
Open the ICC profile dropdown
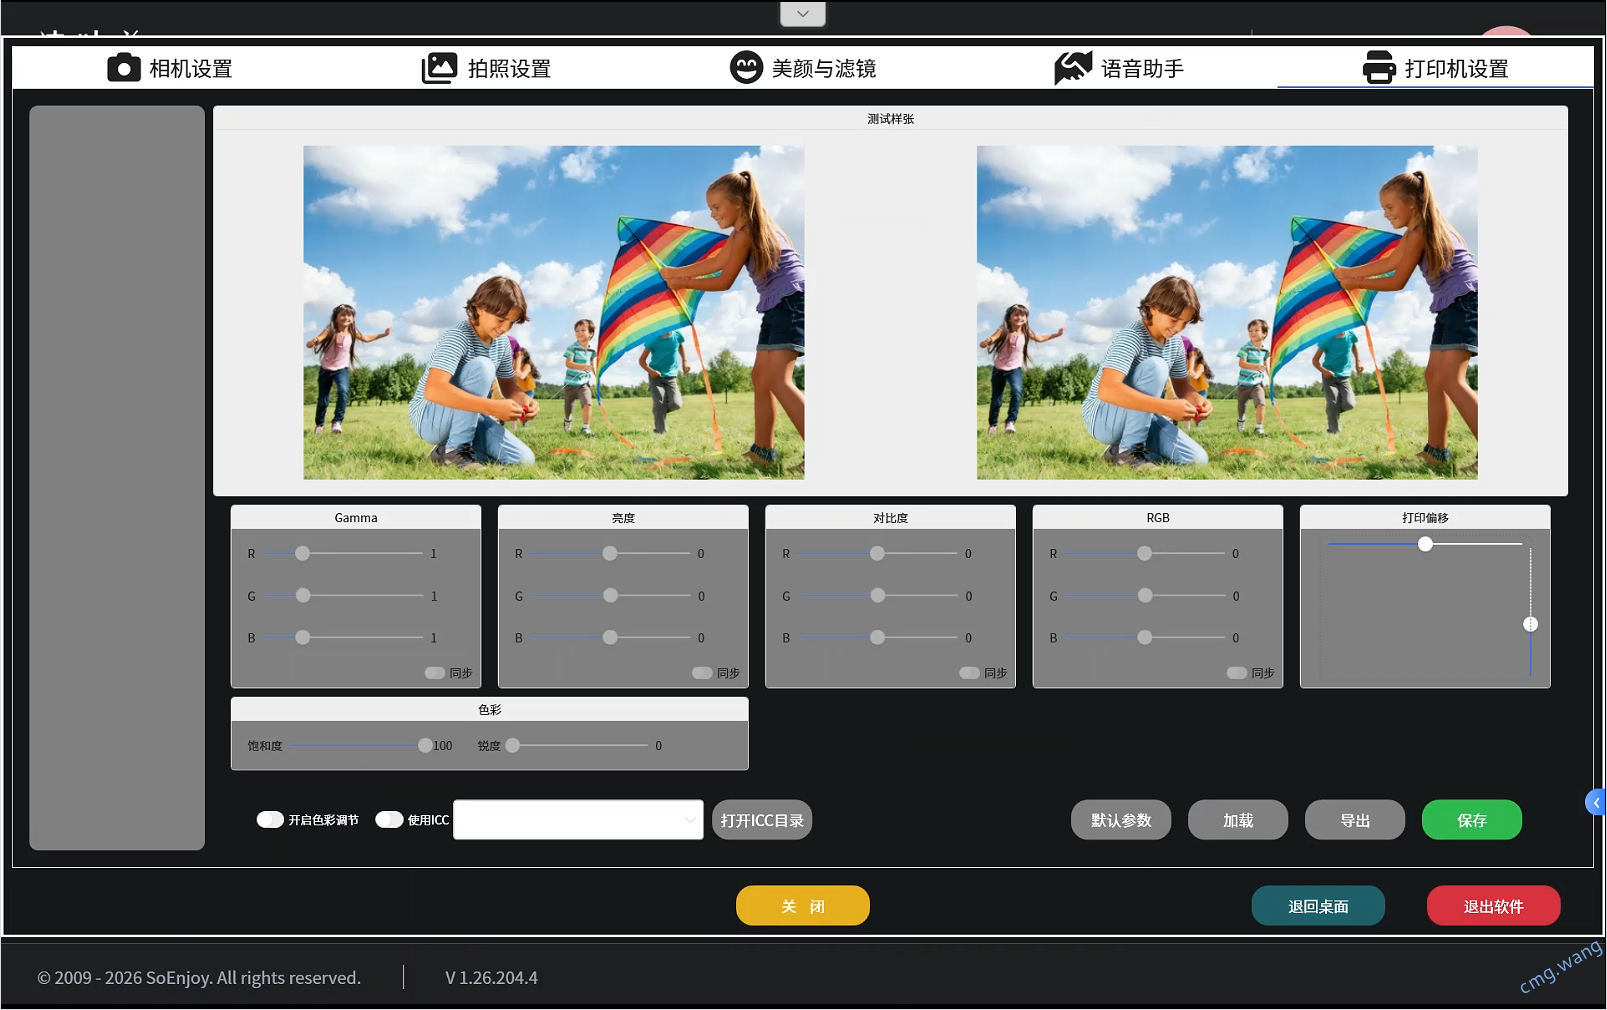[578, 820]
